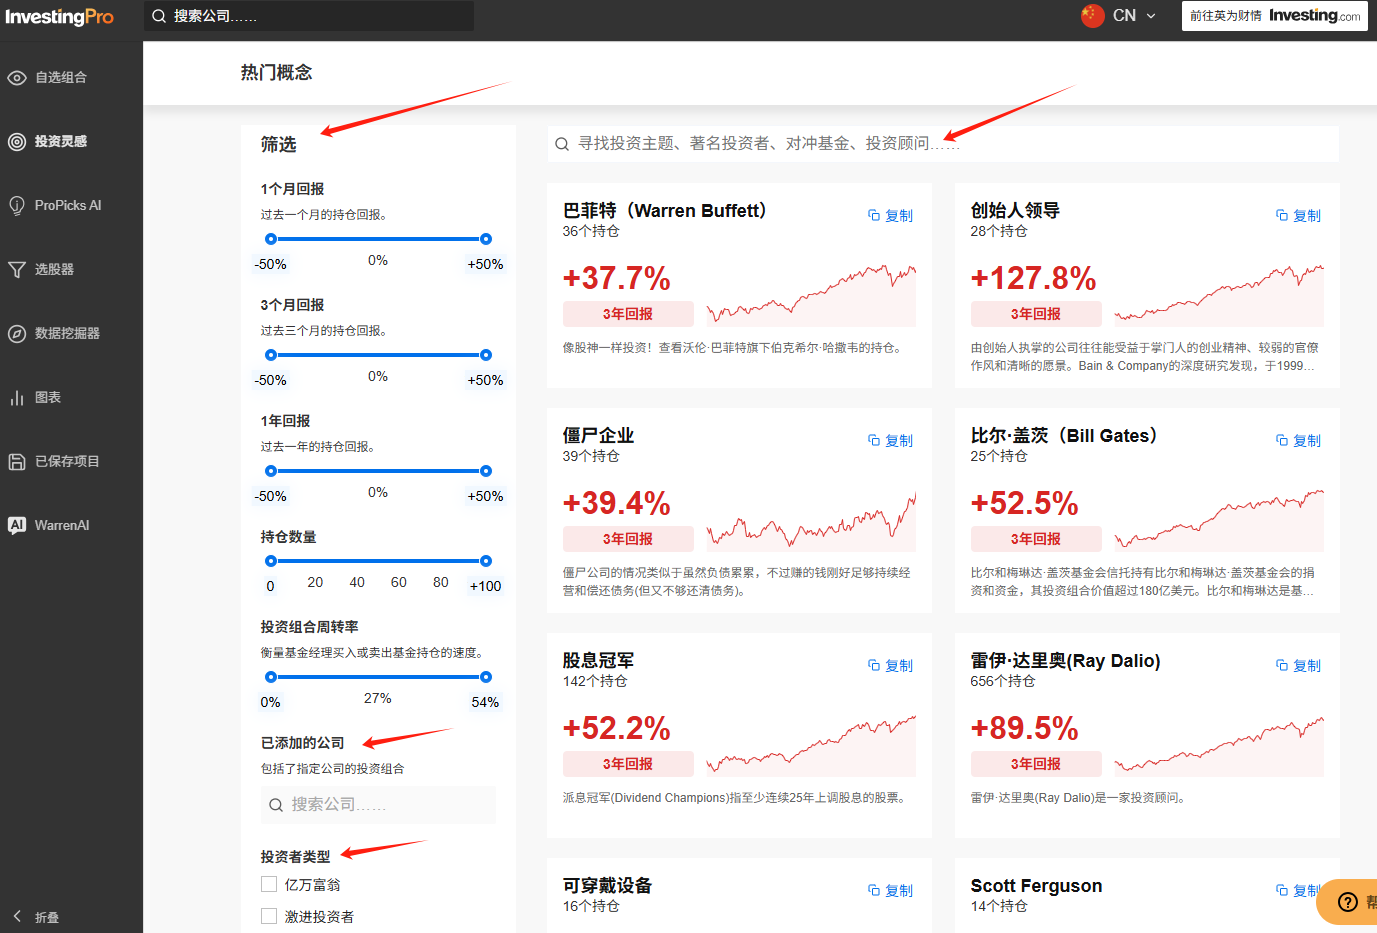This screenshot has height=933, width=1377.
Task: Copy the 比尔·盖茨 Bill Gates portfolio
Action: [1298, 440]
